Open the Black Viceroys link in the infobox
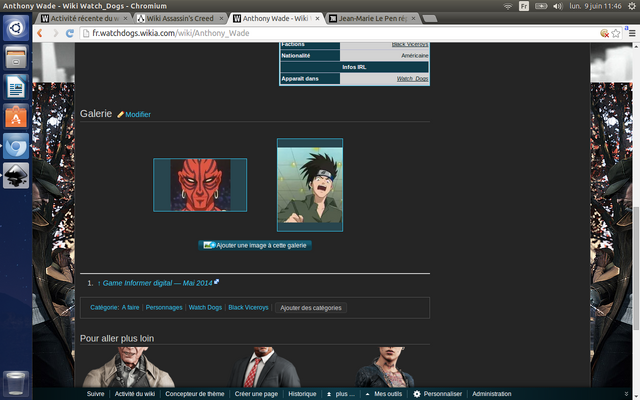The width and height of the screenshot is (640, 400). [x=410, y=44]
